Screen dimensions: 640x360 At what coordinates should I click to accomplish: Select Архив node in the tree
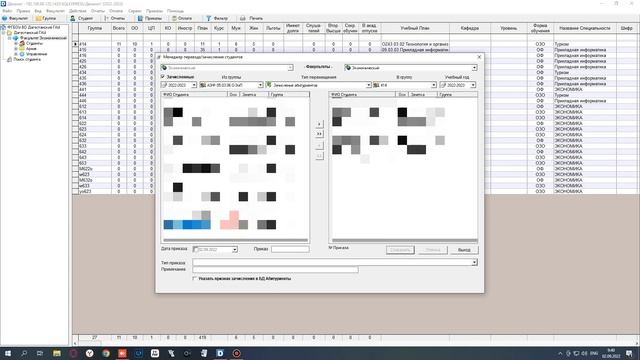31,49
